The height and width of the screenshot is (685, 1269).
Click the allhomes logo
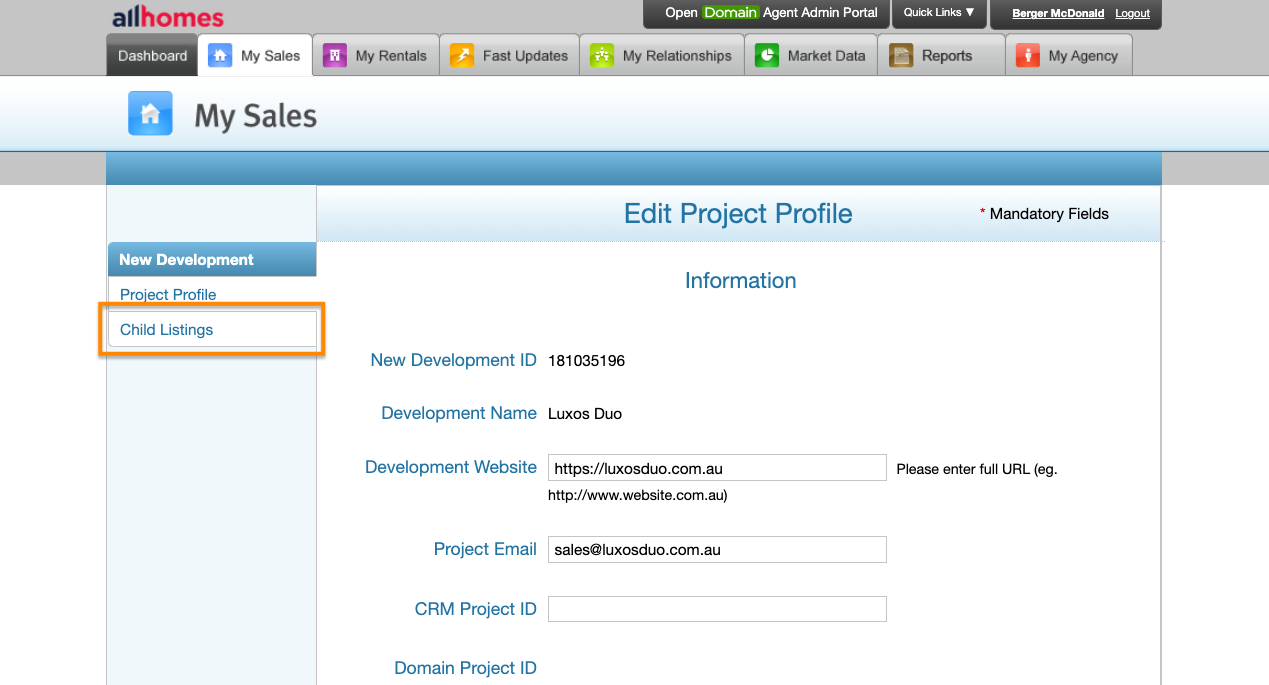point(167,17)
